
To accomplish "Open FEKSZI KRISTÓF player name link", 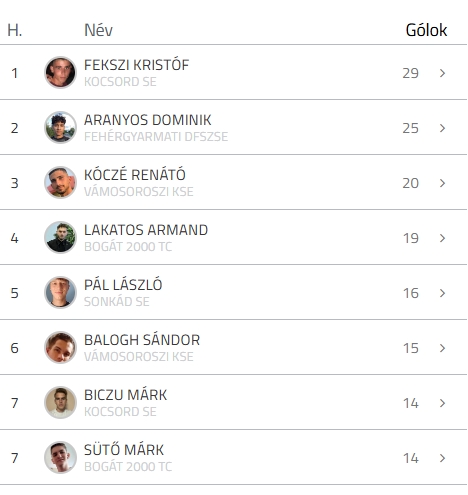I will 136,65.
